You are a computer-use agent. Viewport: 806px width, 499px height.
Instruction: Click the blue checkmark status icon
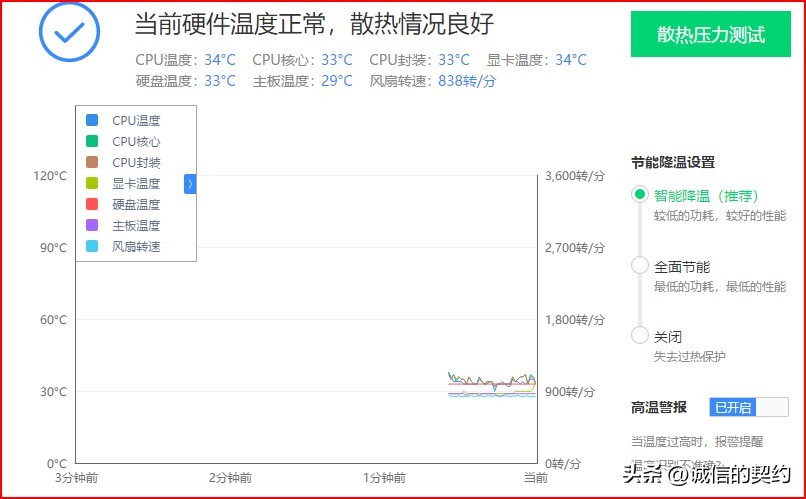point(69,32)
